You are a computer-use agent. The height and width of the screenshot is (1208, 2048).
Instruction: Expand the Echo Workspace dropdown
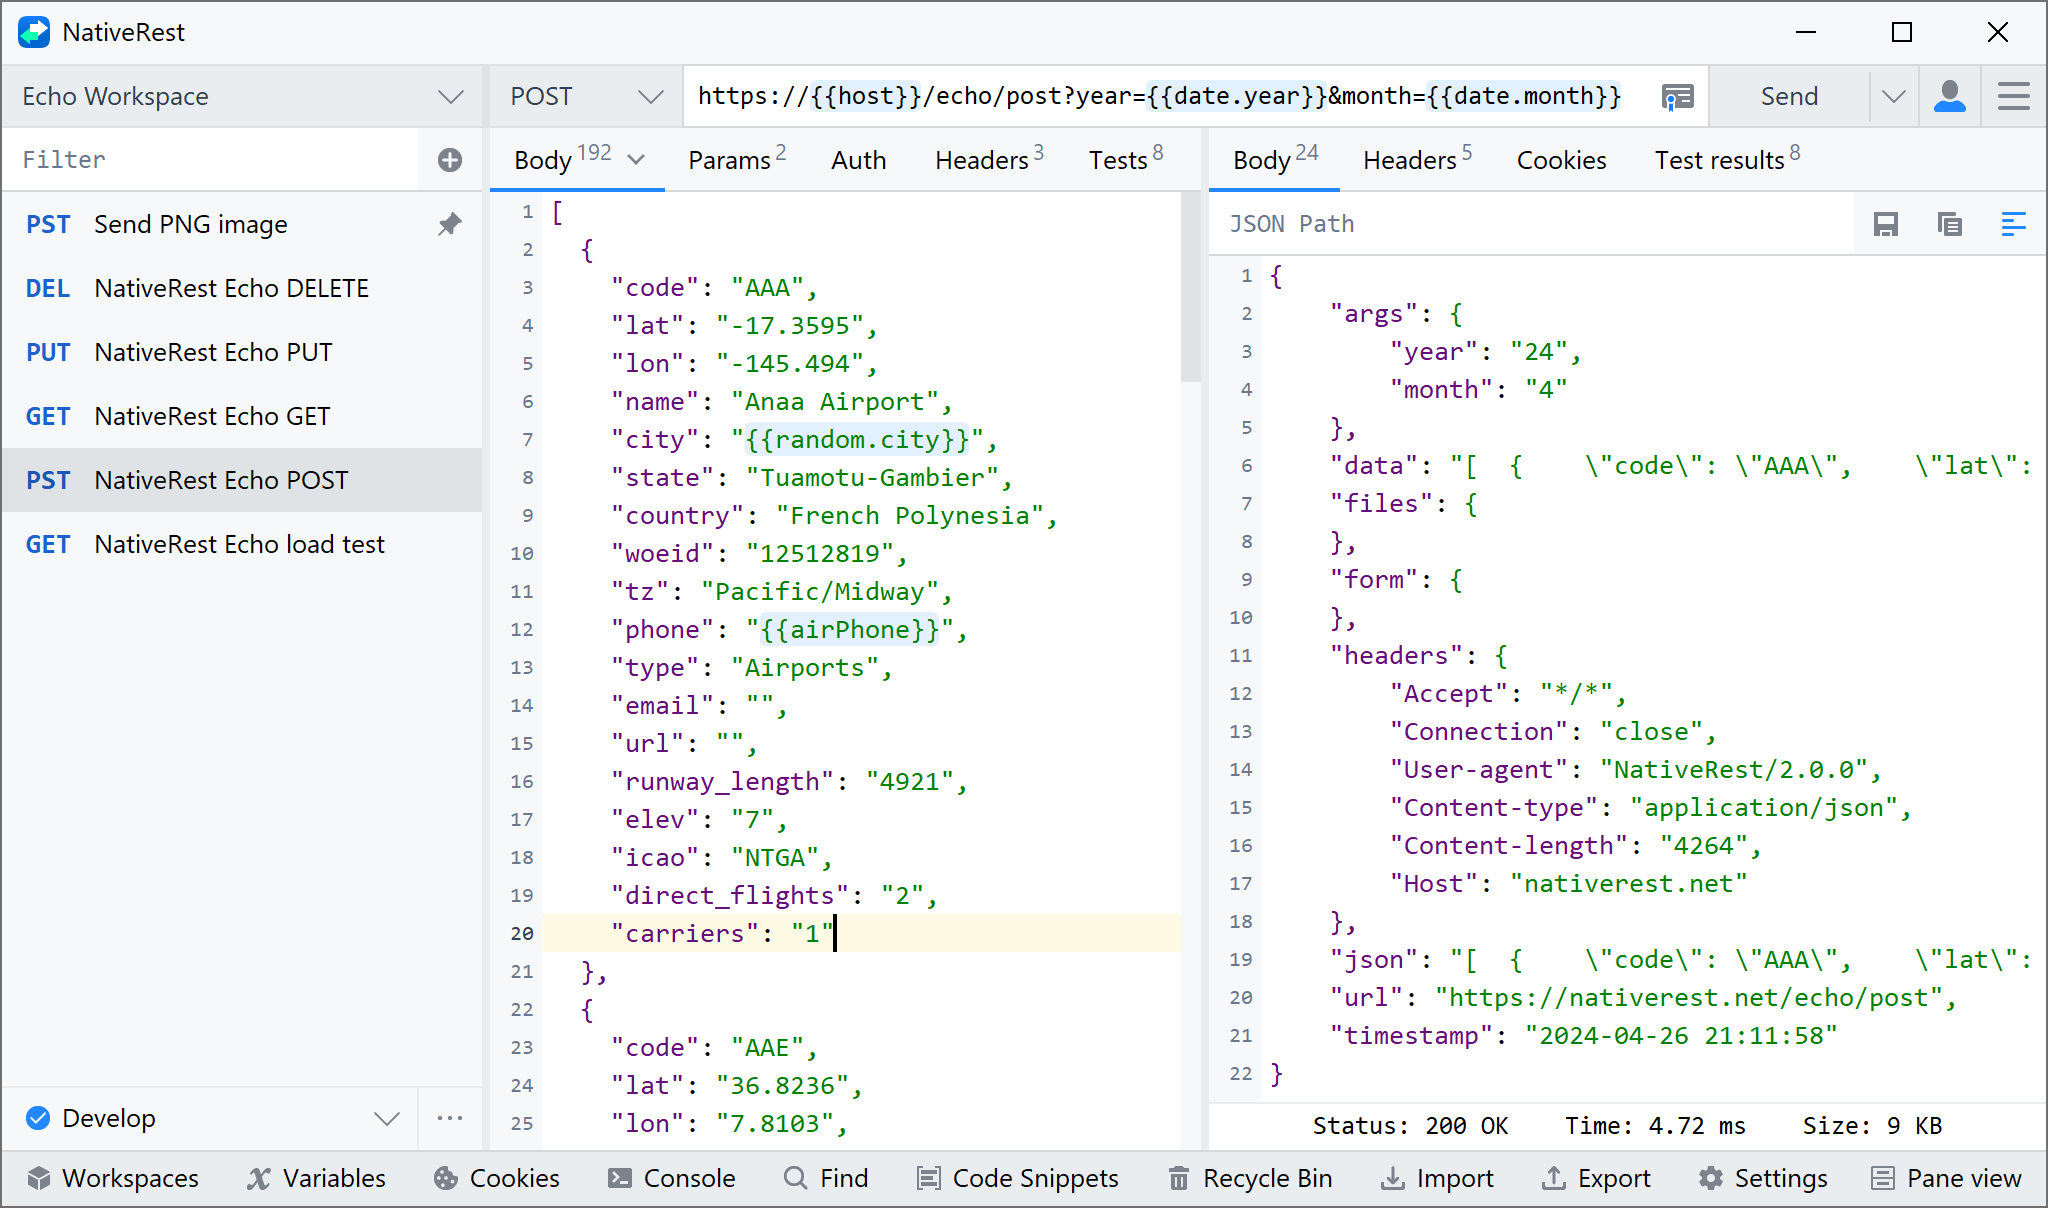[450, 96]
